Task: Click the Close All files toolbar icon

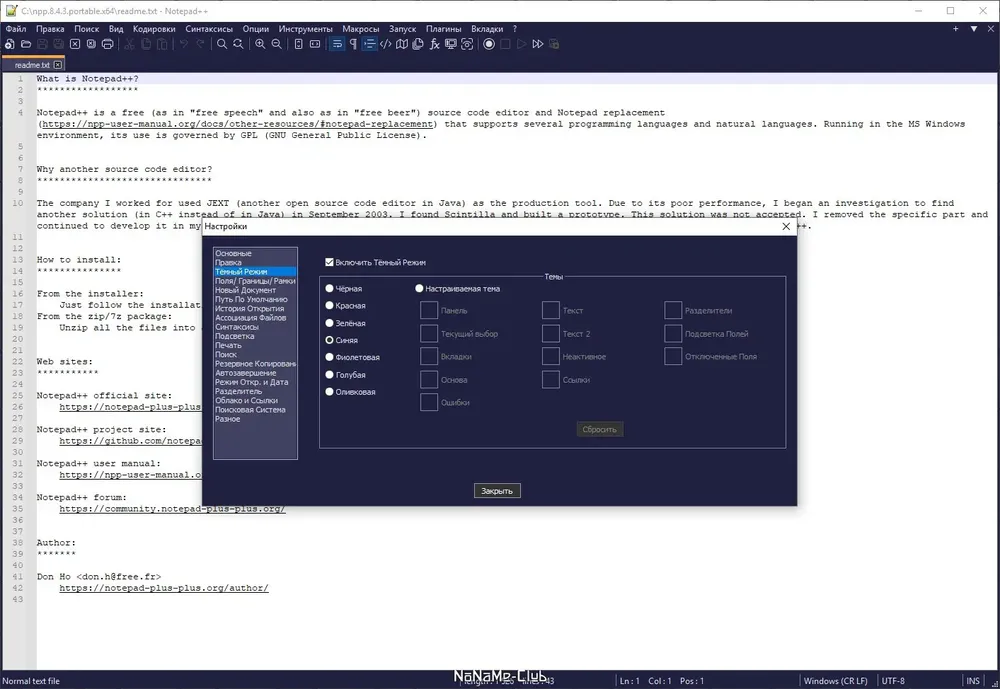Action: pyautogui.click(x=91, y=44)
